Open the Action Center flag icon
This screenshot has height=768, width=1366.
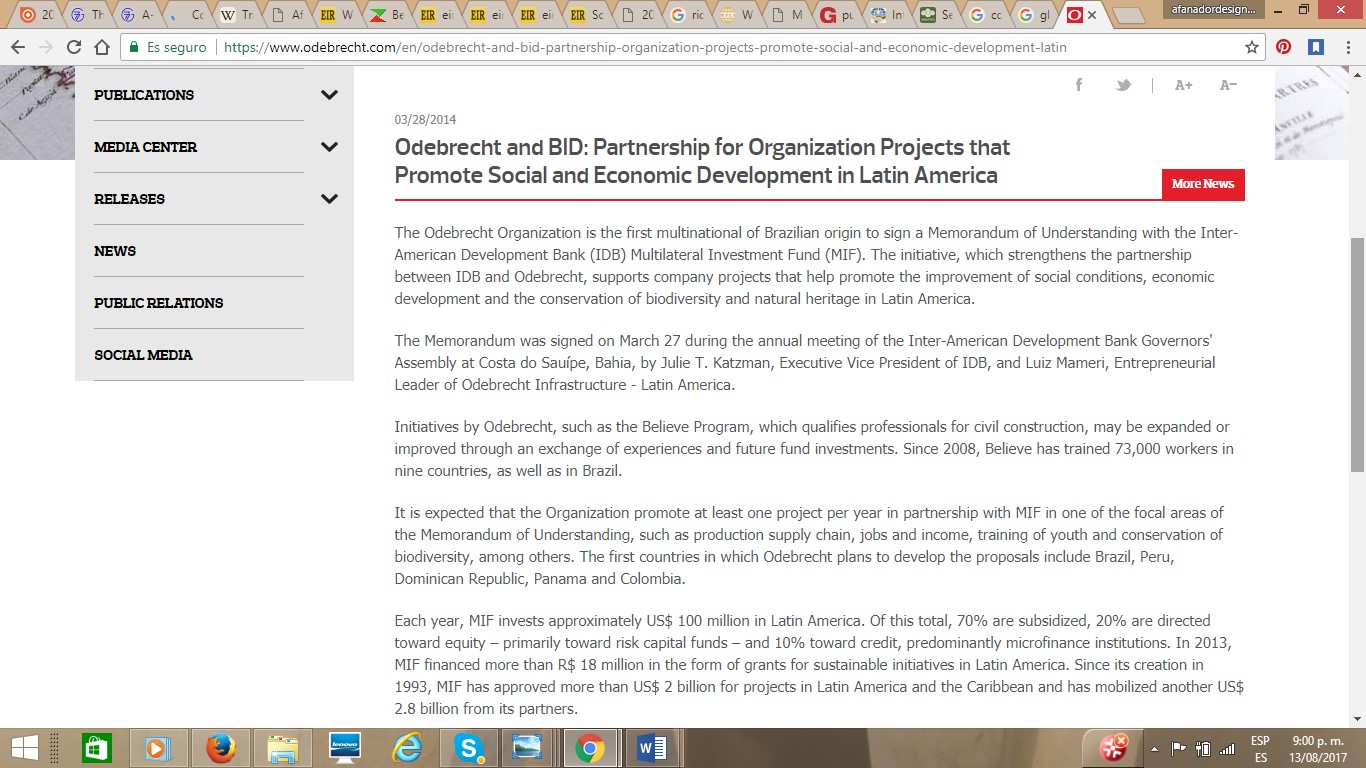click(x=1179, y=749)
